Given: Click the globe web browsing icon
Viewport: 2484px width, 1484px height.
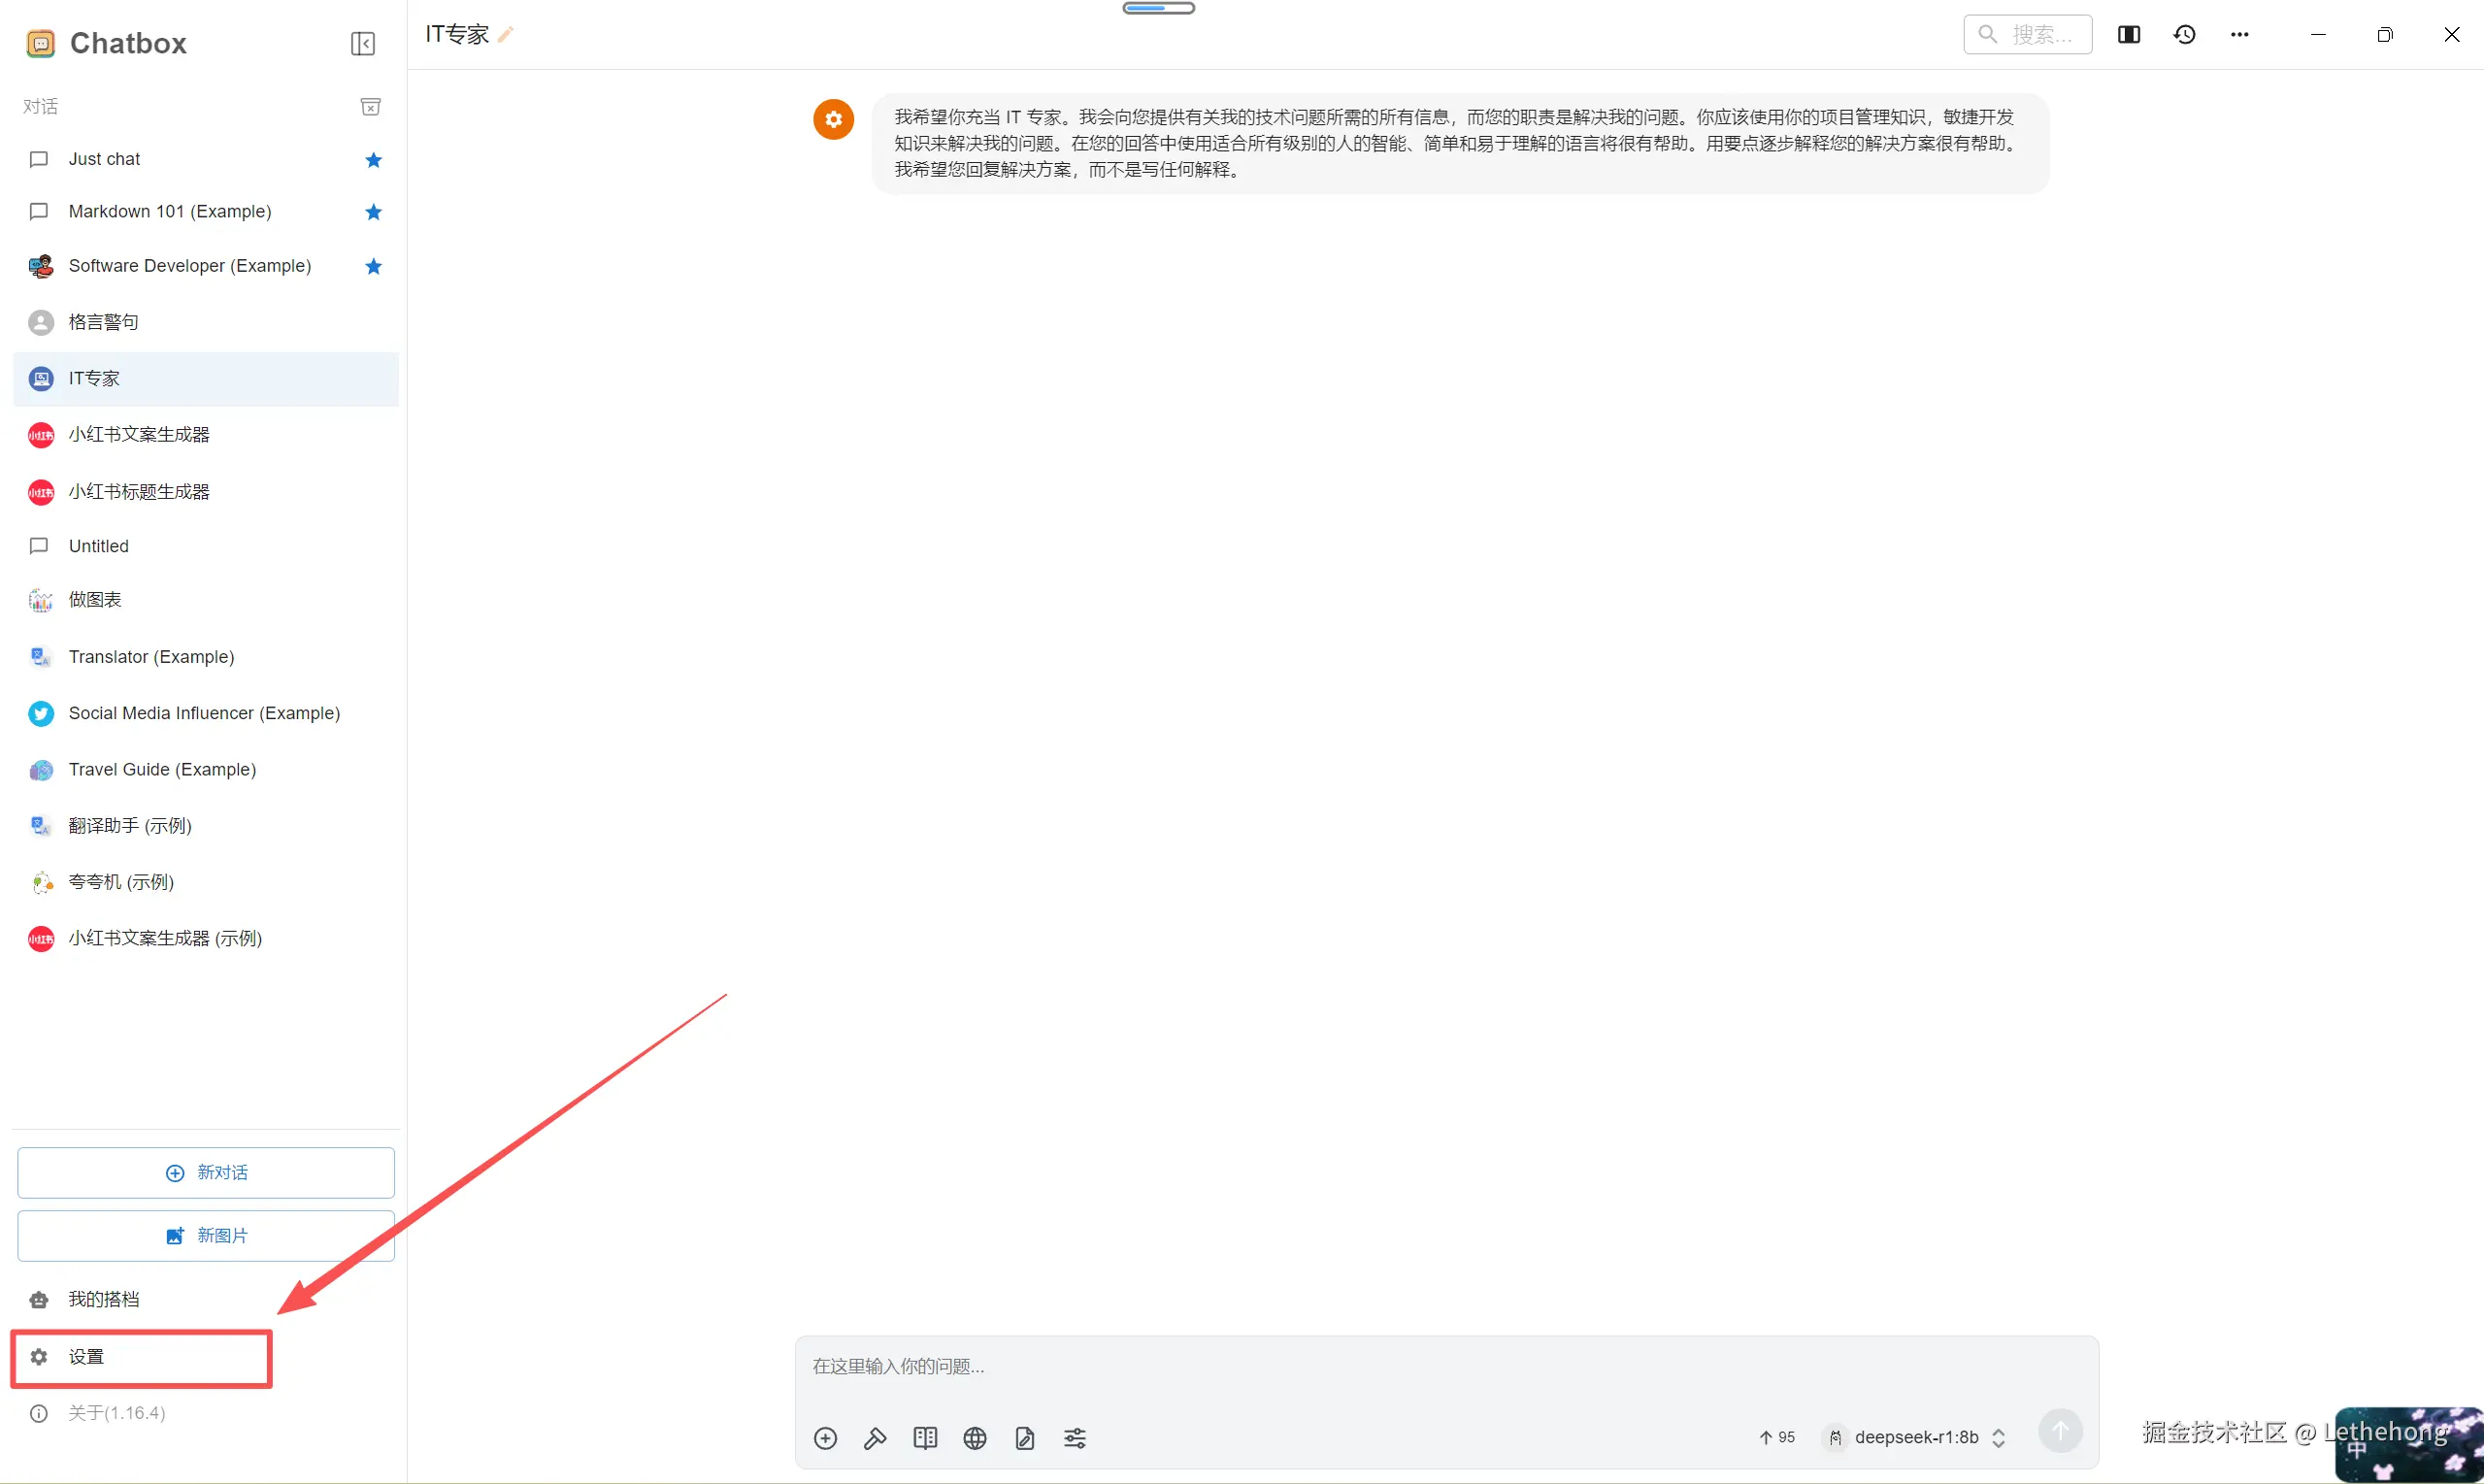Looking at the screenshot, I should pyautogui.click(x=975, y=1438).
